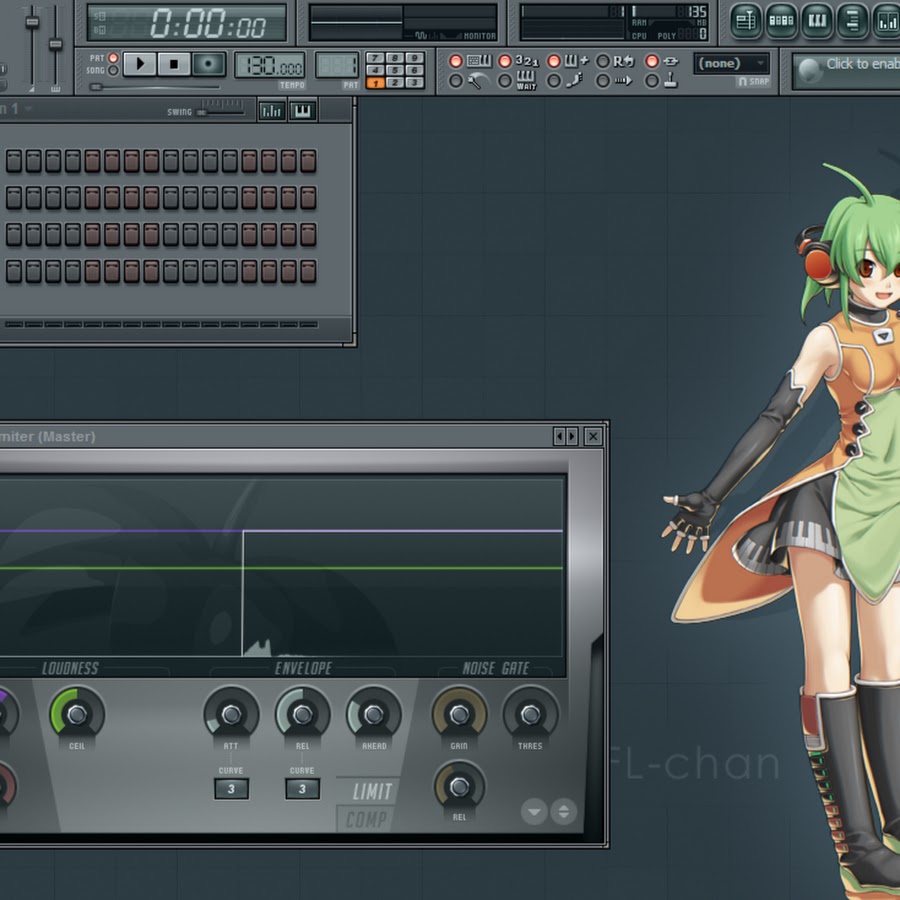Viewport: 900px width, 900px height.
Task: Open the graph editor in step sequencer
Action: (x=271, y=111)
